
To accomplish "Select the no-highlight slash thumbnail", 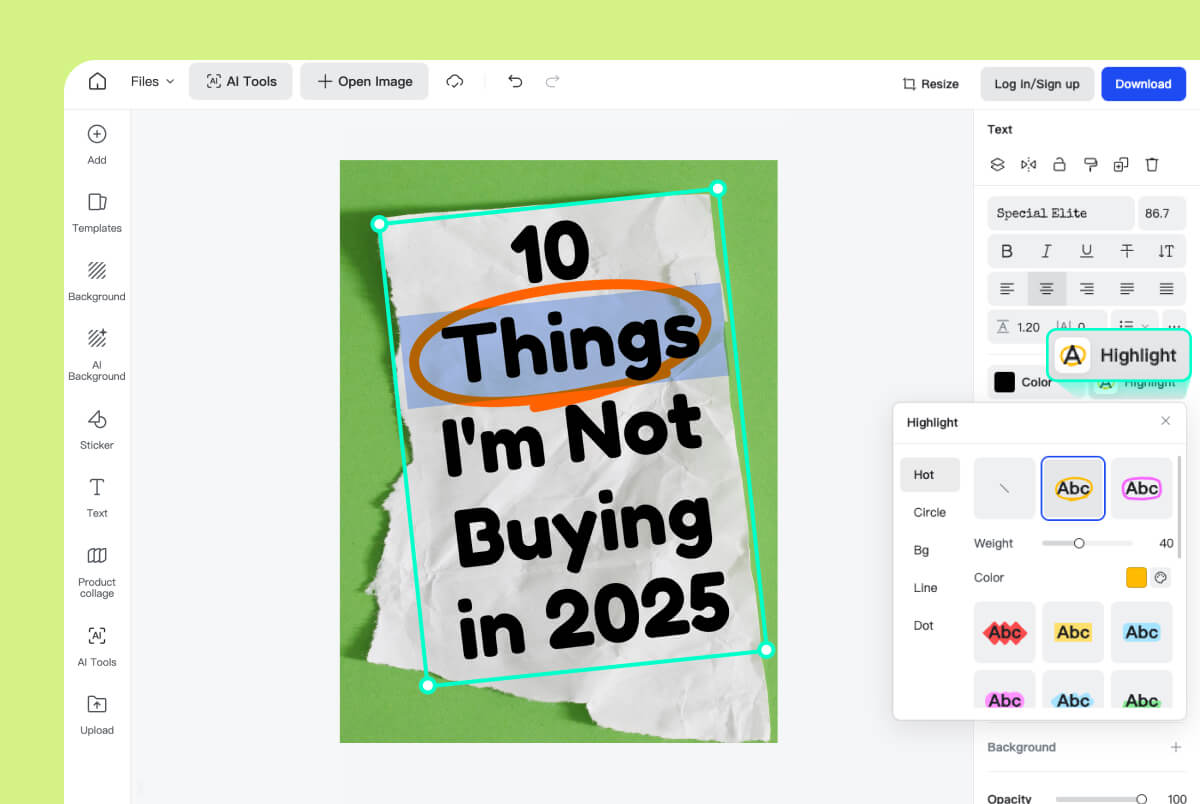I will pos(1005,488).
